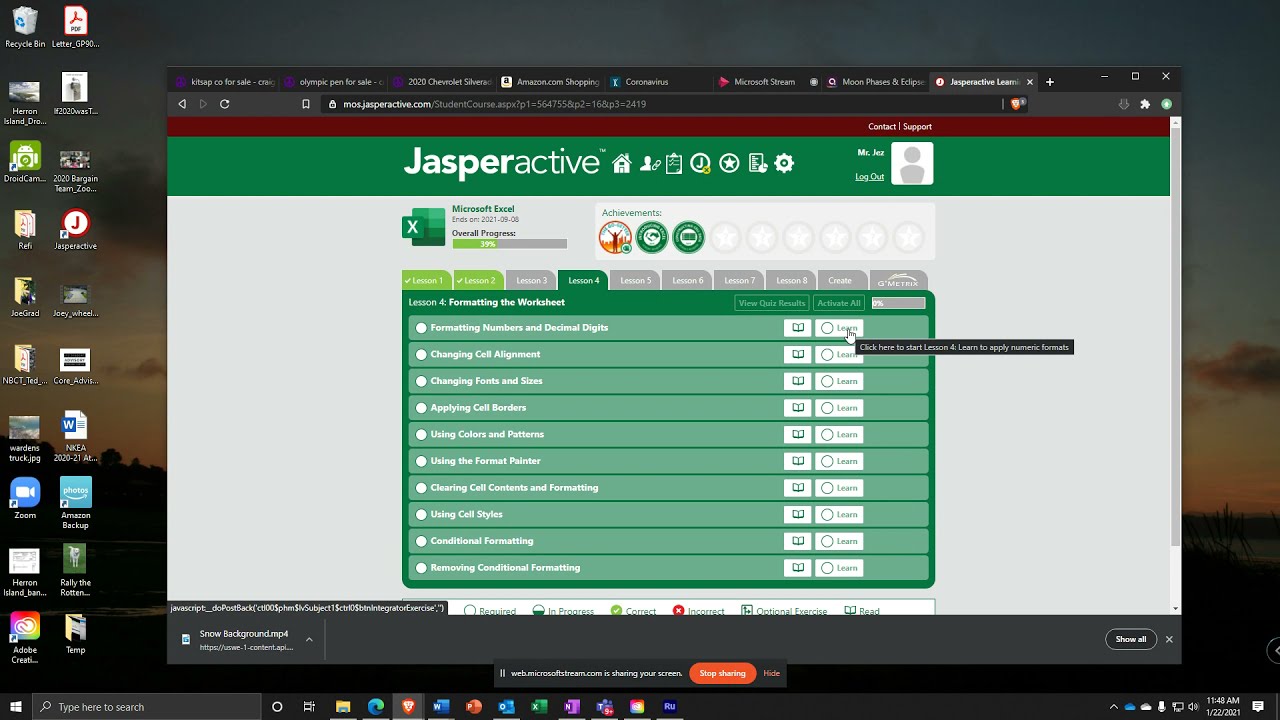Viewport: 1280px width, 720px height.
Task: Click the second green achievement badge
Action: [652, 237]
